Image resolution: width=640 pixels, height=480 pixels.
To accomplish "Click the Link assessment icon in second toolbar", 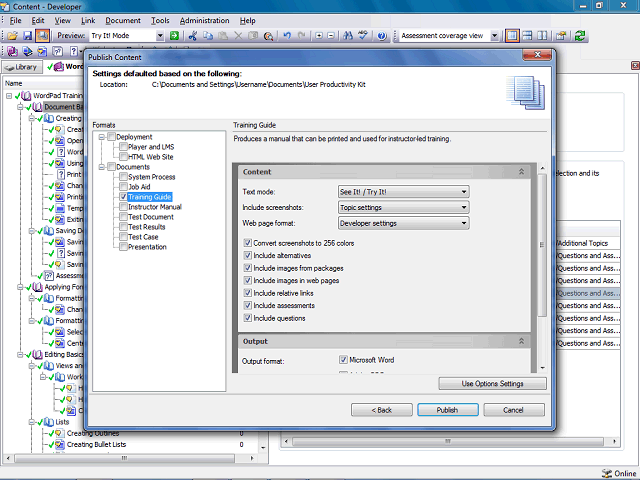I will pos(58,51).
